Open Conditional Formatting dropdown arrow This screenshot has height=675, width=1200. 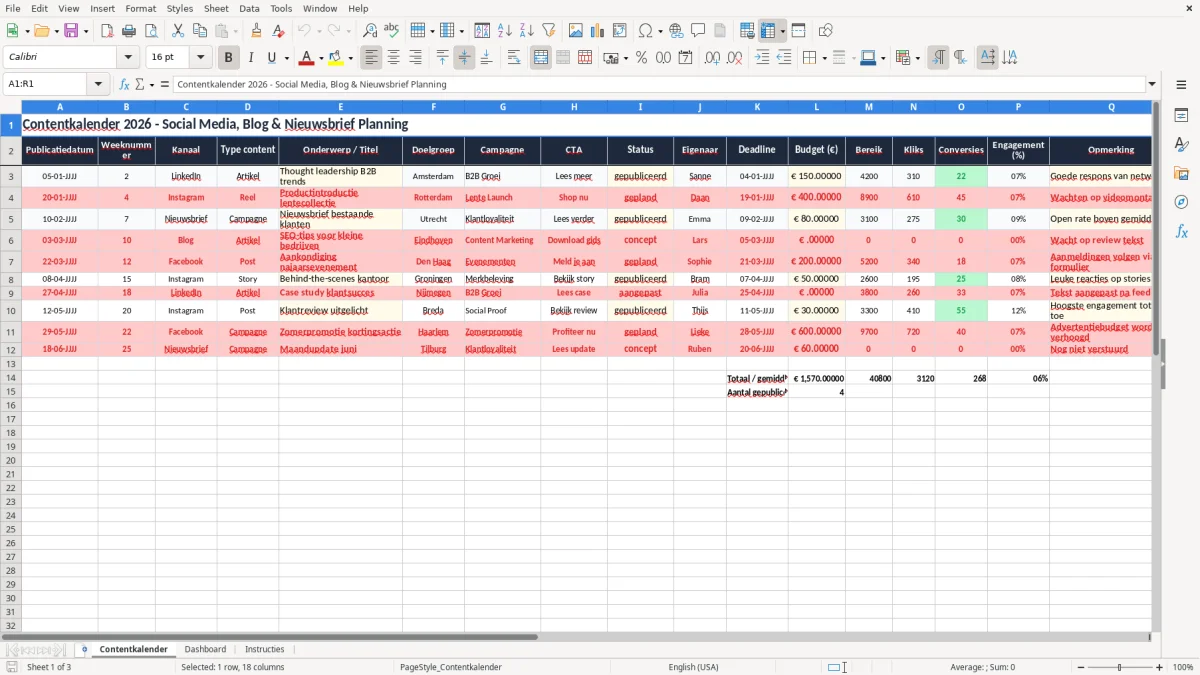pos(917,58)
